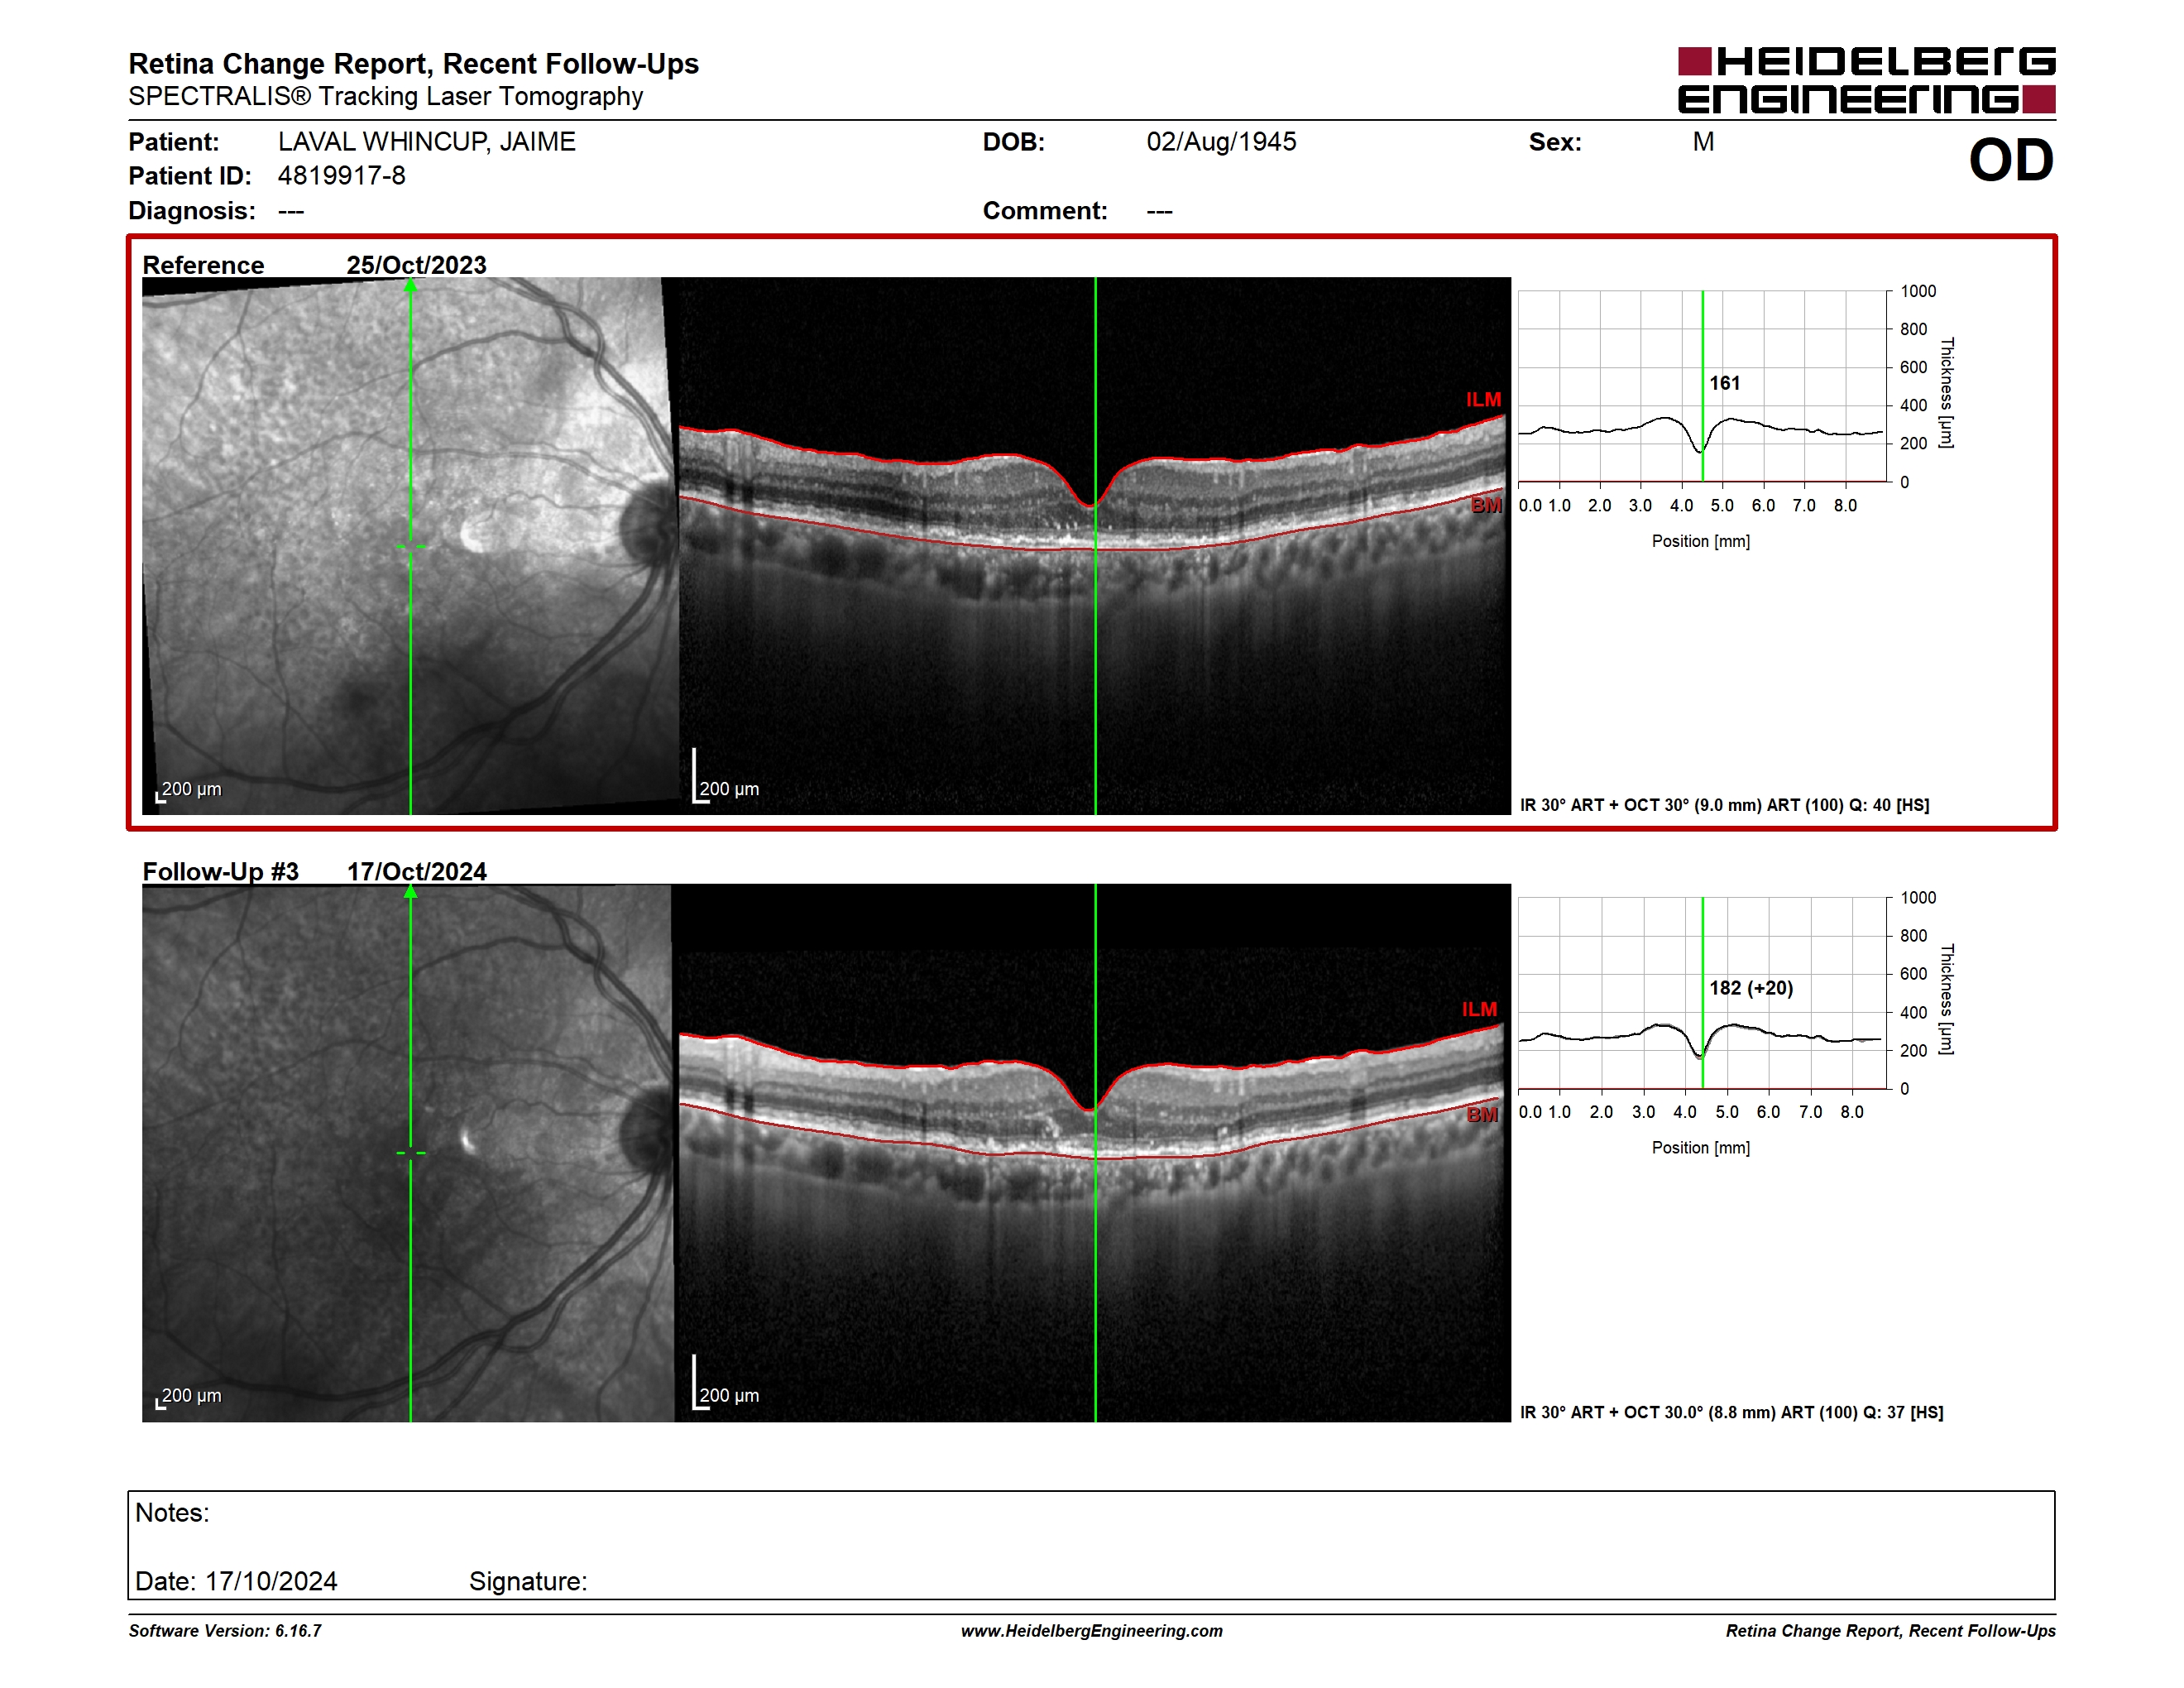Viewport: 2184px width, 1688px height.
Task: Click Follow-Up scan info with Q: 37
Action: [1732, 1412]
